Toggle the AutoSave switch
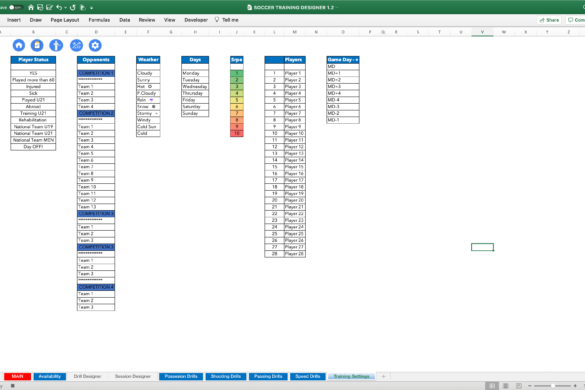Image resolution: width=585 pixels, height=390 pixels. point(16,7)
